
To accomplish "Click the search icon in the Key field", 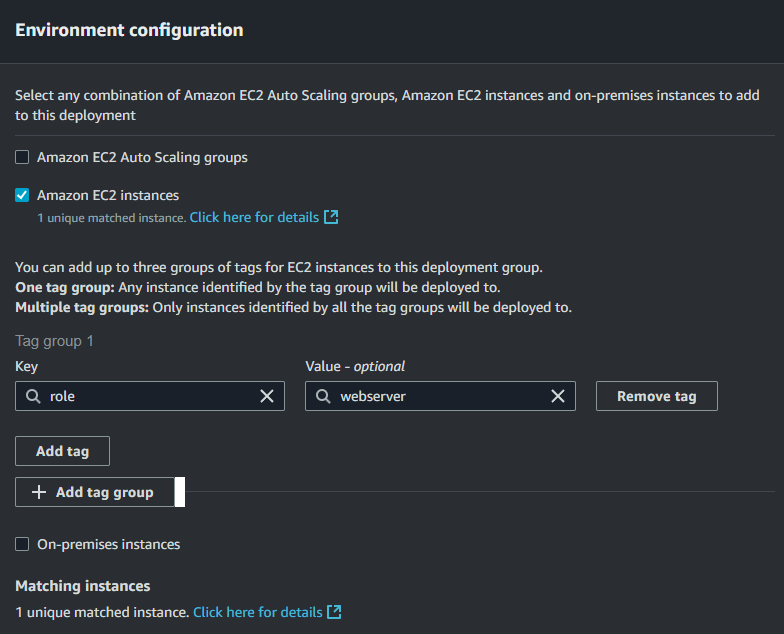I will point(33,396).
